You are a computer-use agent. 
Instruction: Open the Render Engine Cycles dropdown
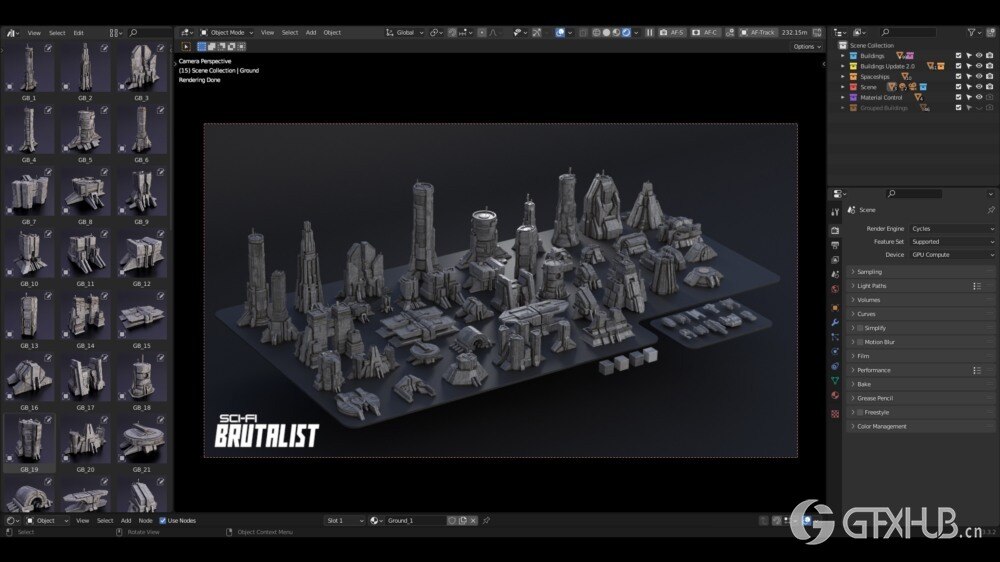coord(952,228)
